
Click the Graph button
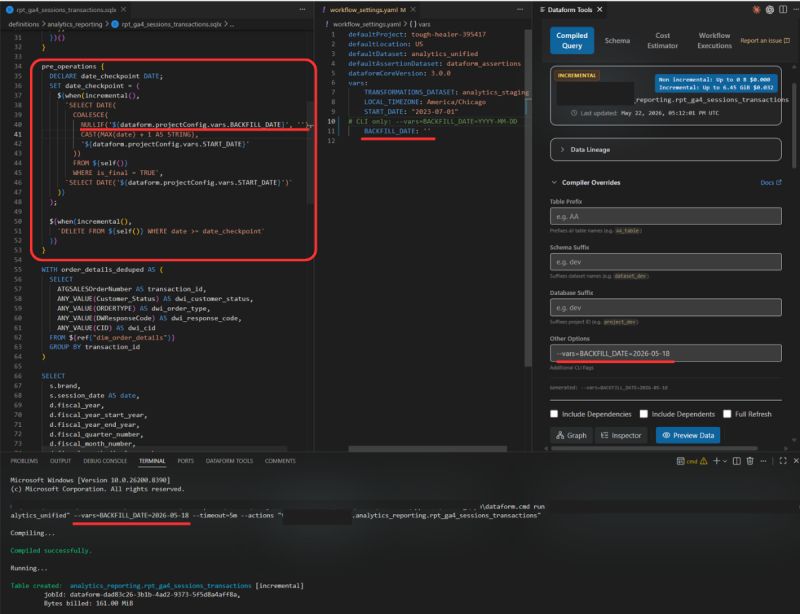(x=571, y=435)
